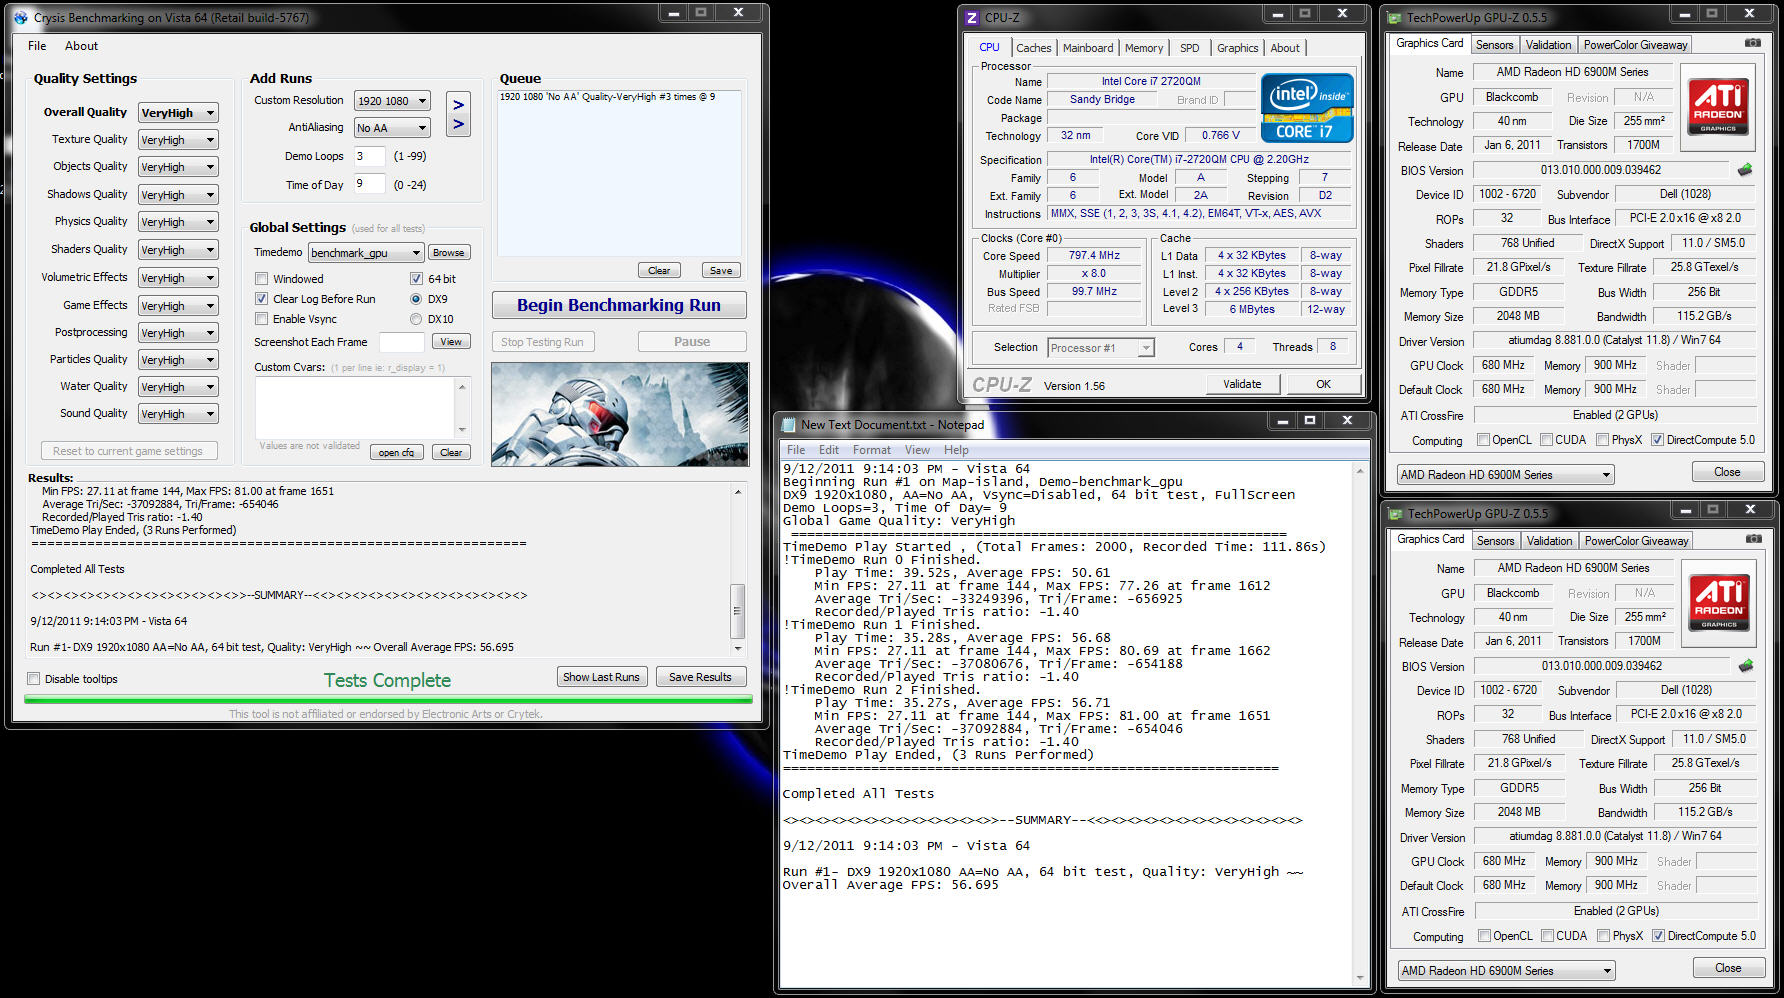
Task: Toggle OpenCL checkbox in upper GPU-Z
Action: (x=1483, y=440)
